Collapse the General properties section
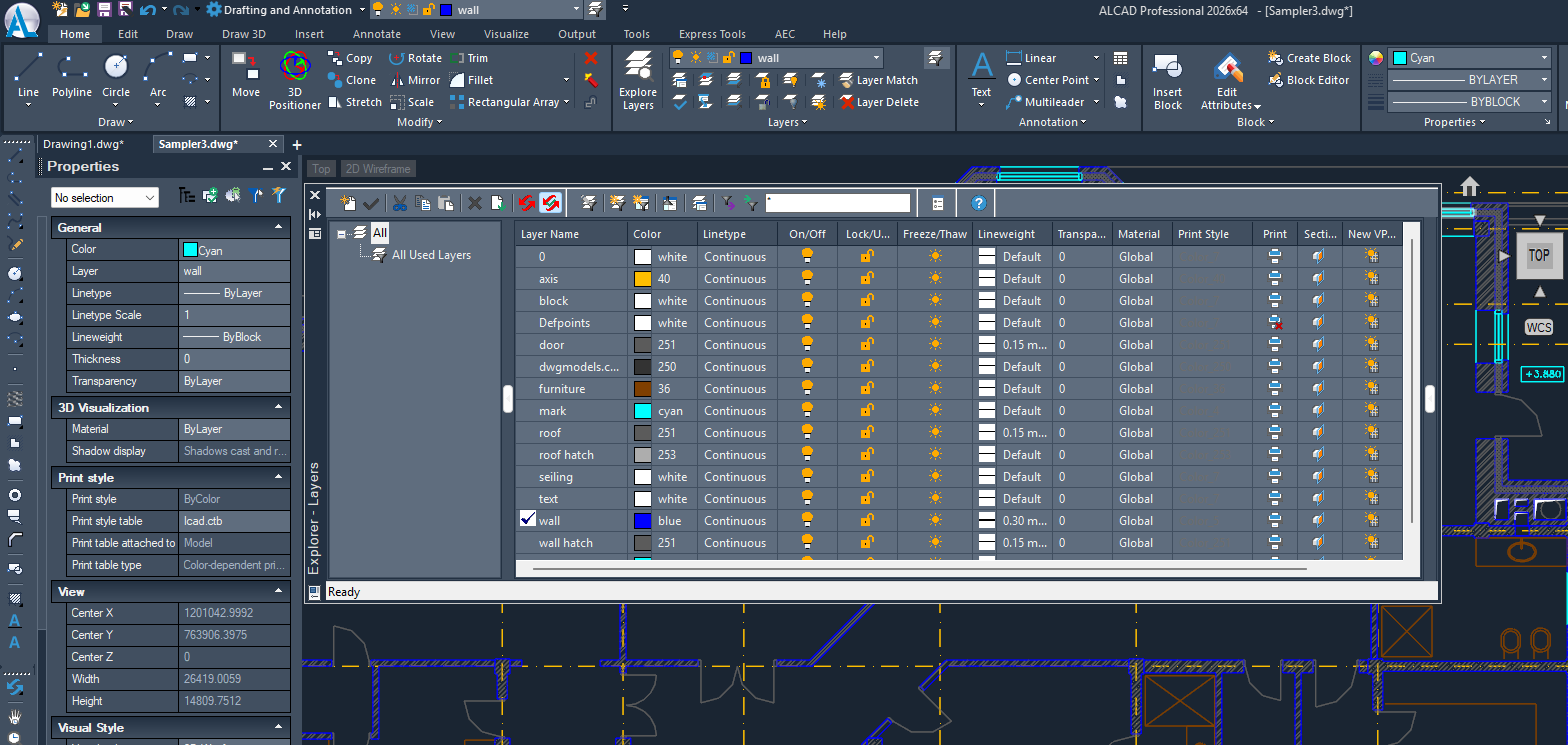This screenshot has height=745, width=1568. (x=278, y=228)
